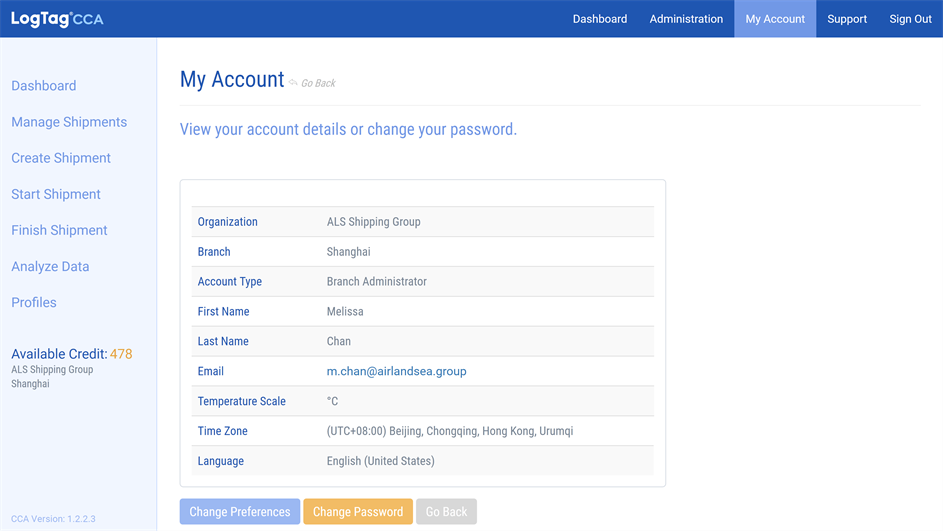Open Profiles in the sidebar
Screen dimensions: 943x531
point(34,302)
